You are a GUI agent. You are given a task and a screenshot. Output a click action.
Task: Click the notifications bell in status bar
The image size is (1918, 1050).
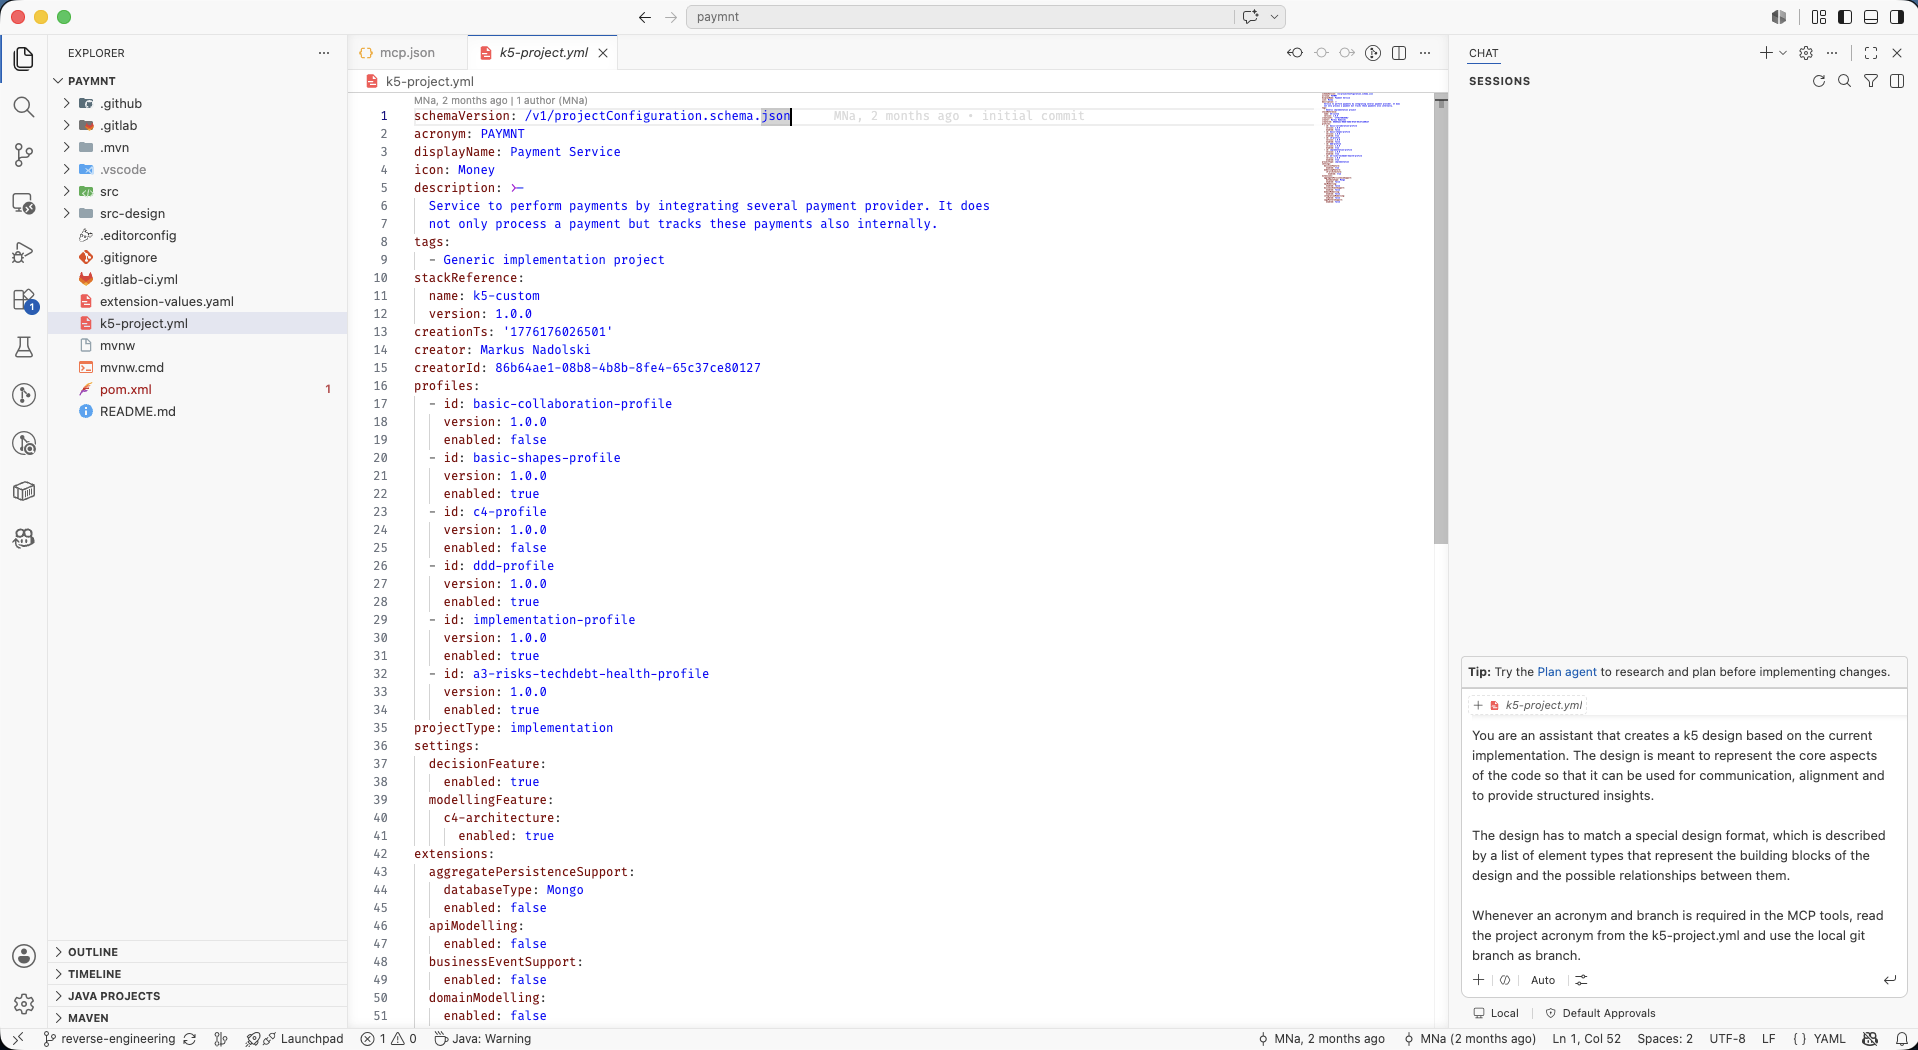coord(1902,1039)
